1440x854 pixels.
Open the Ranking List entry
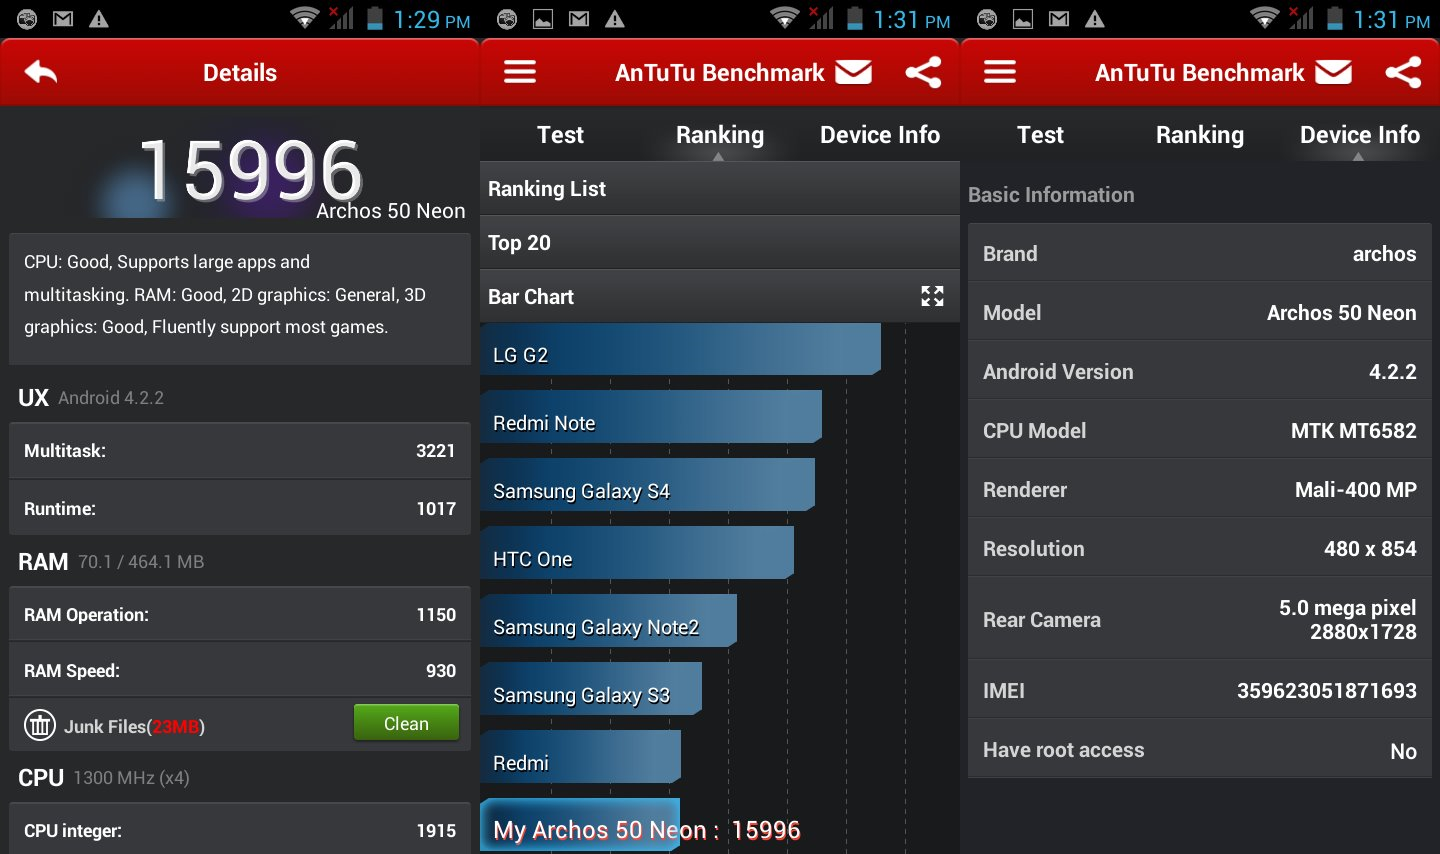(720, 189)
